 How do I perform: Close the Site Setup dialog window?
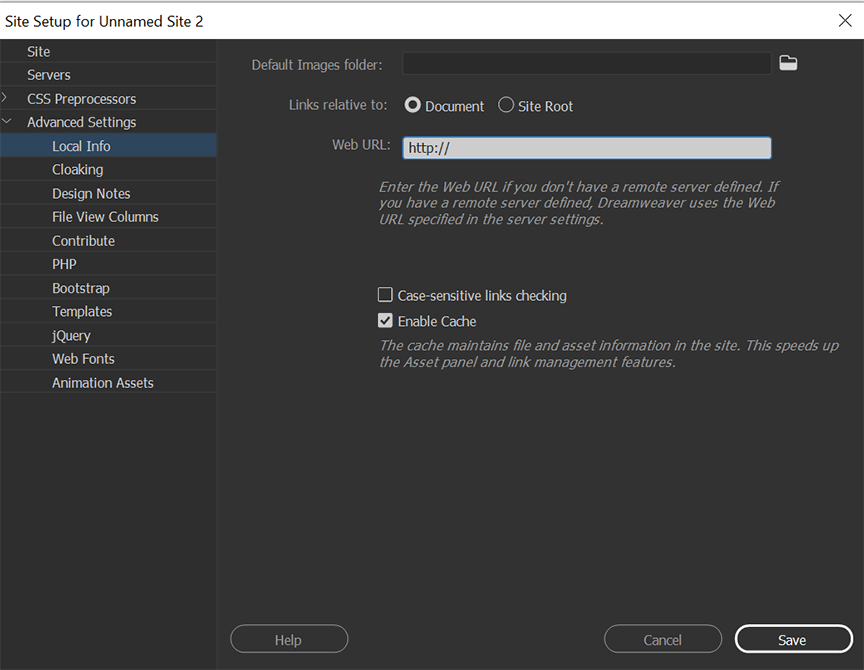tap(845, 20)
